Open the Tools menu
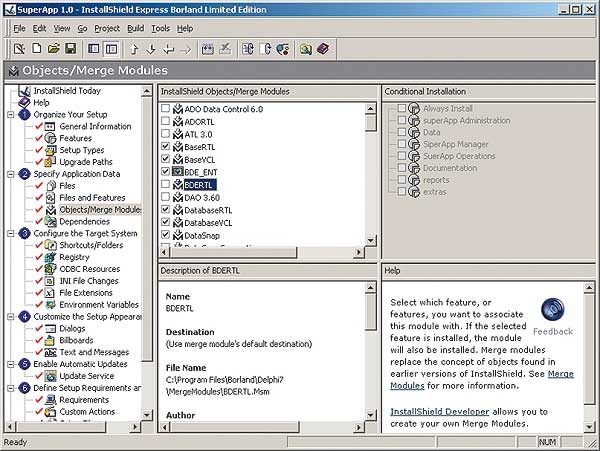 pyautogui.click(x=160, y=28)
